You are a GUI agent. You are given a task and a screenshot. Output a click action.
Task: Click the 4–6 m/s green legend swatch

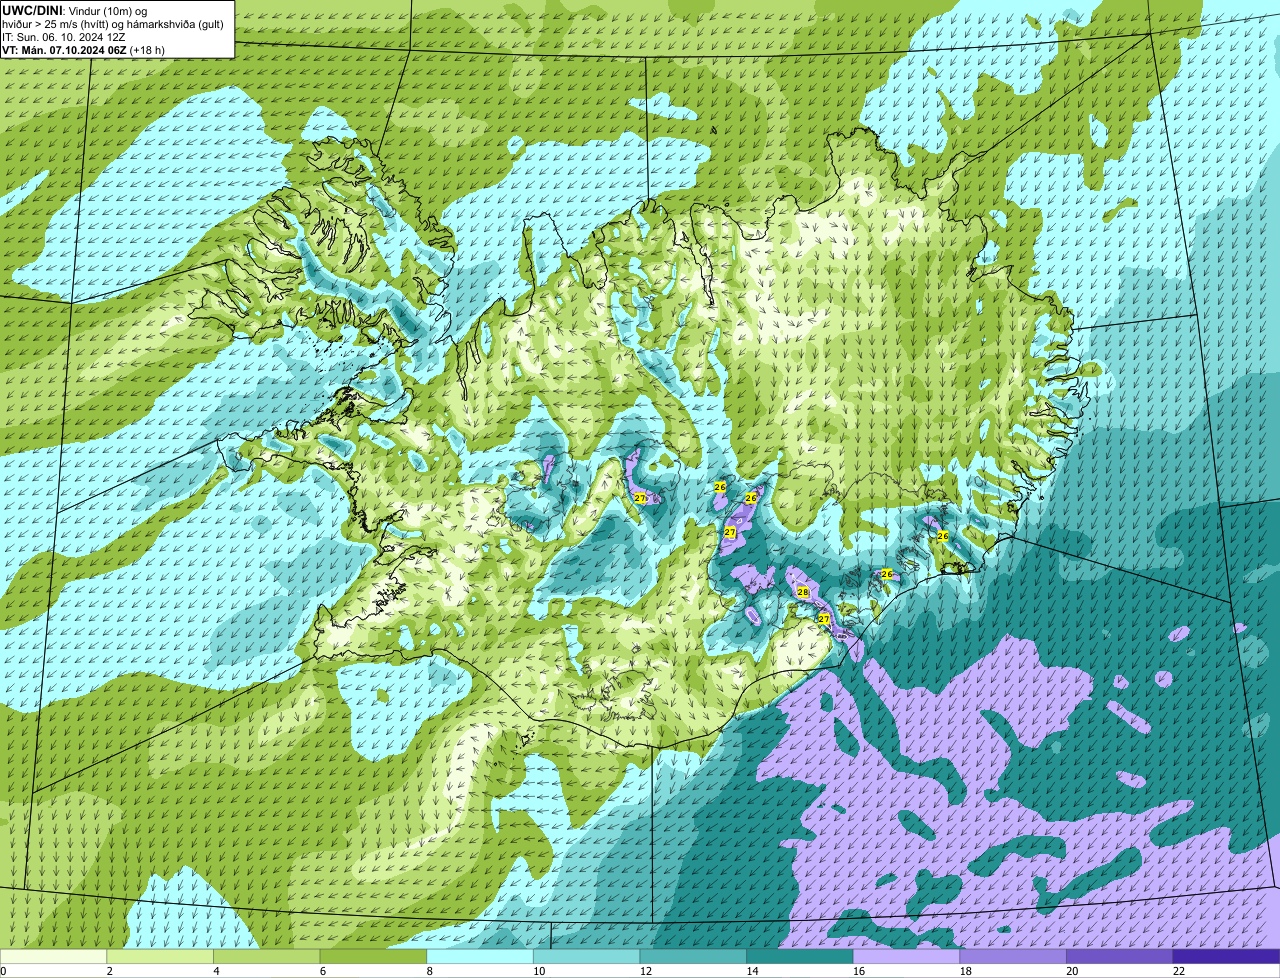266,956
